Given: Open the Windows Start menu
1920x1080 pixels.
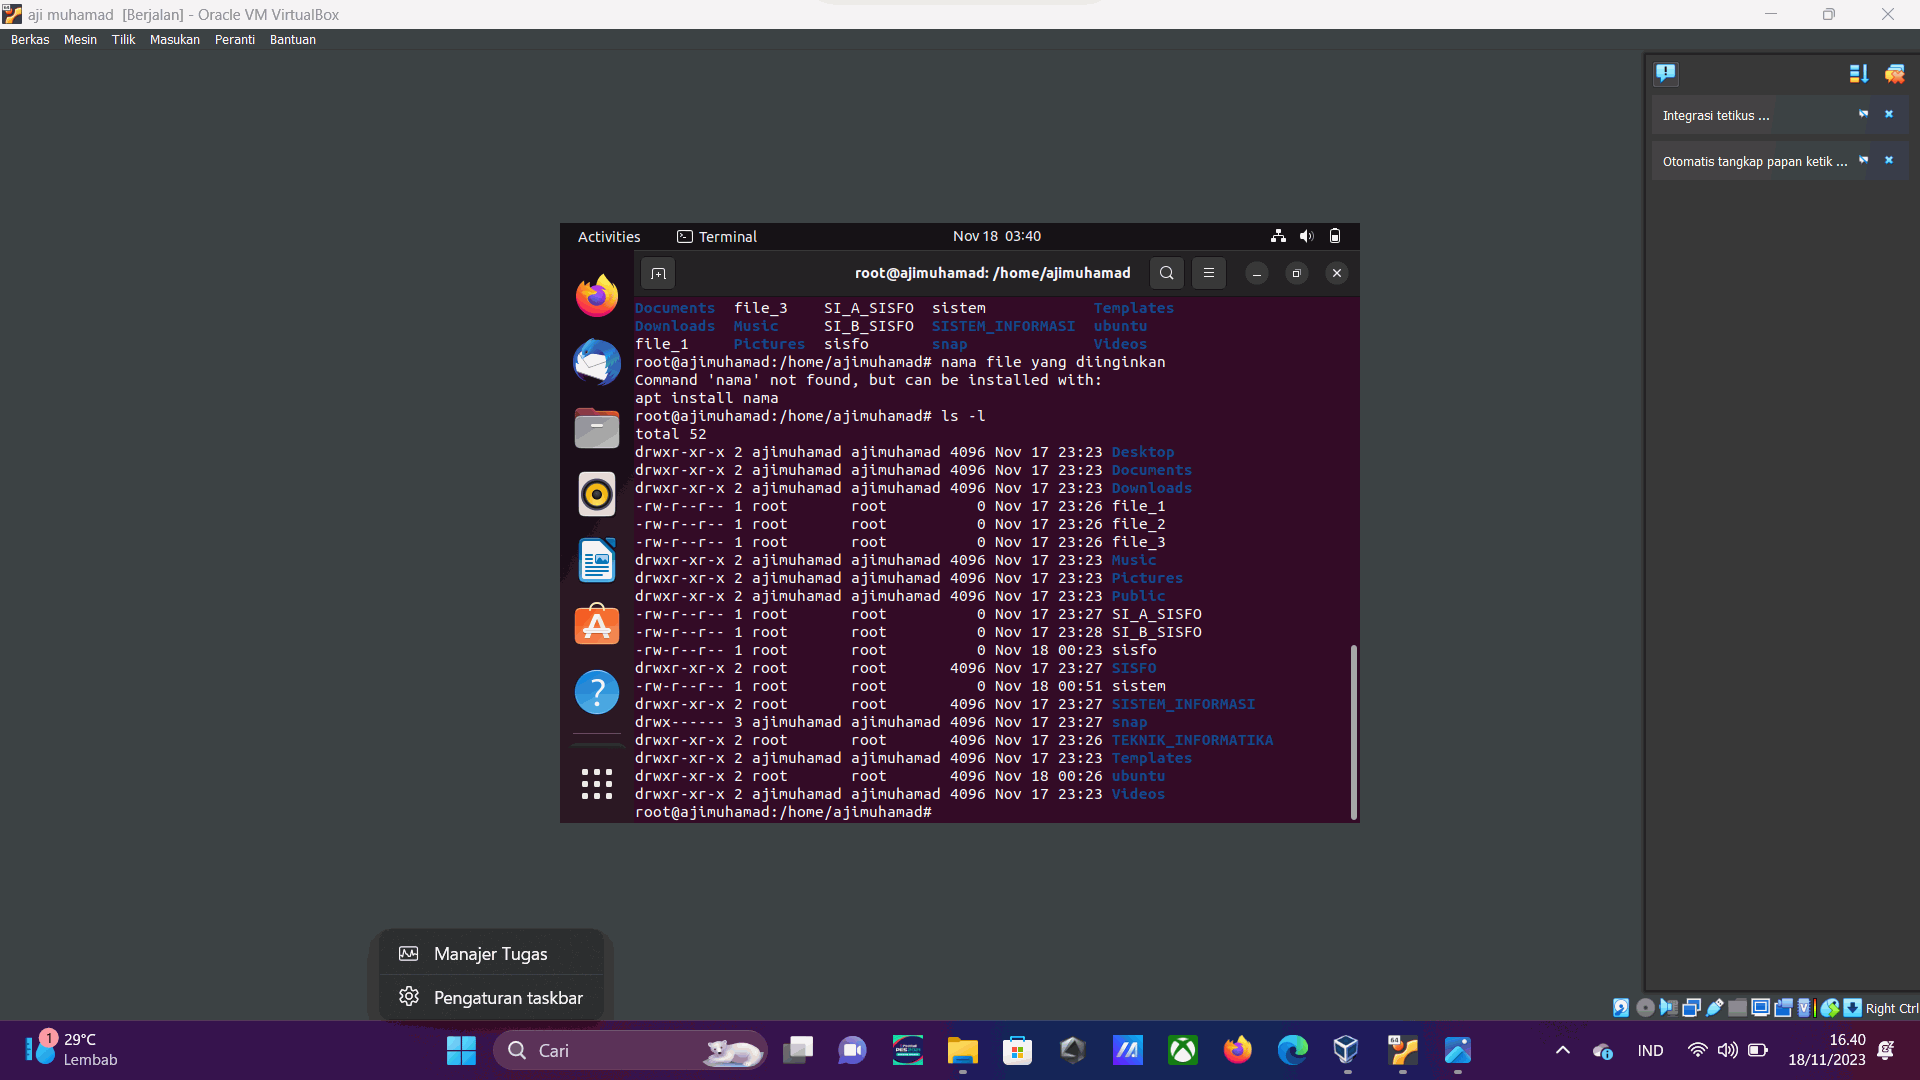Looking at the screenshot, I should click(461, 1050).
